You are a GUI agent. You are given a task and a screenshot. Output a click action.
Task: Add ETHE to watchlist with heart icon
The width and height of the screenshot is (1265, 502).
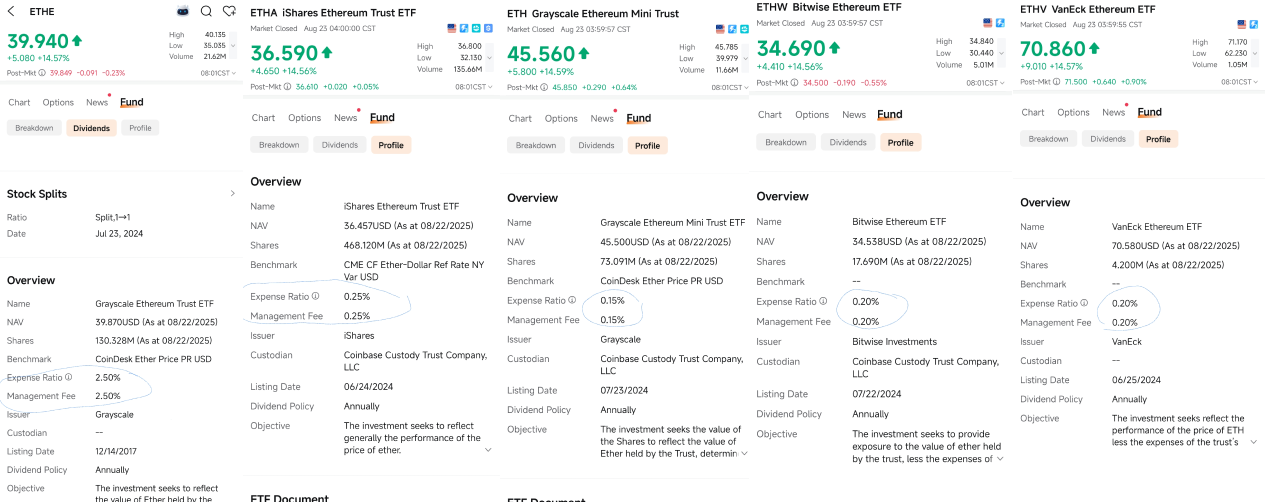tap(230, 11)
